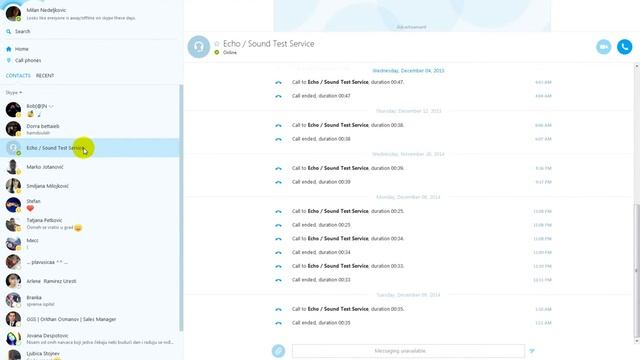Click the attachment paperclip button
The image size is (640, 360).
(x=278, y=351)
